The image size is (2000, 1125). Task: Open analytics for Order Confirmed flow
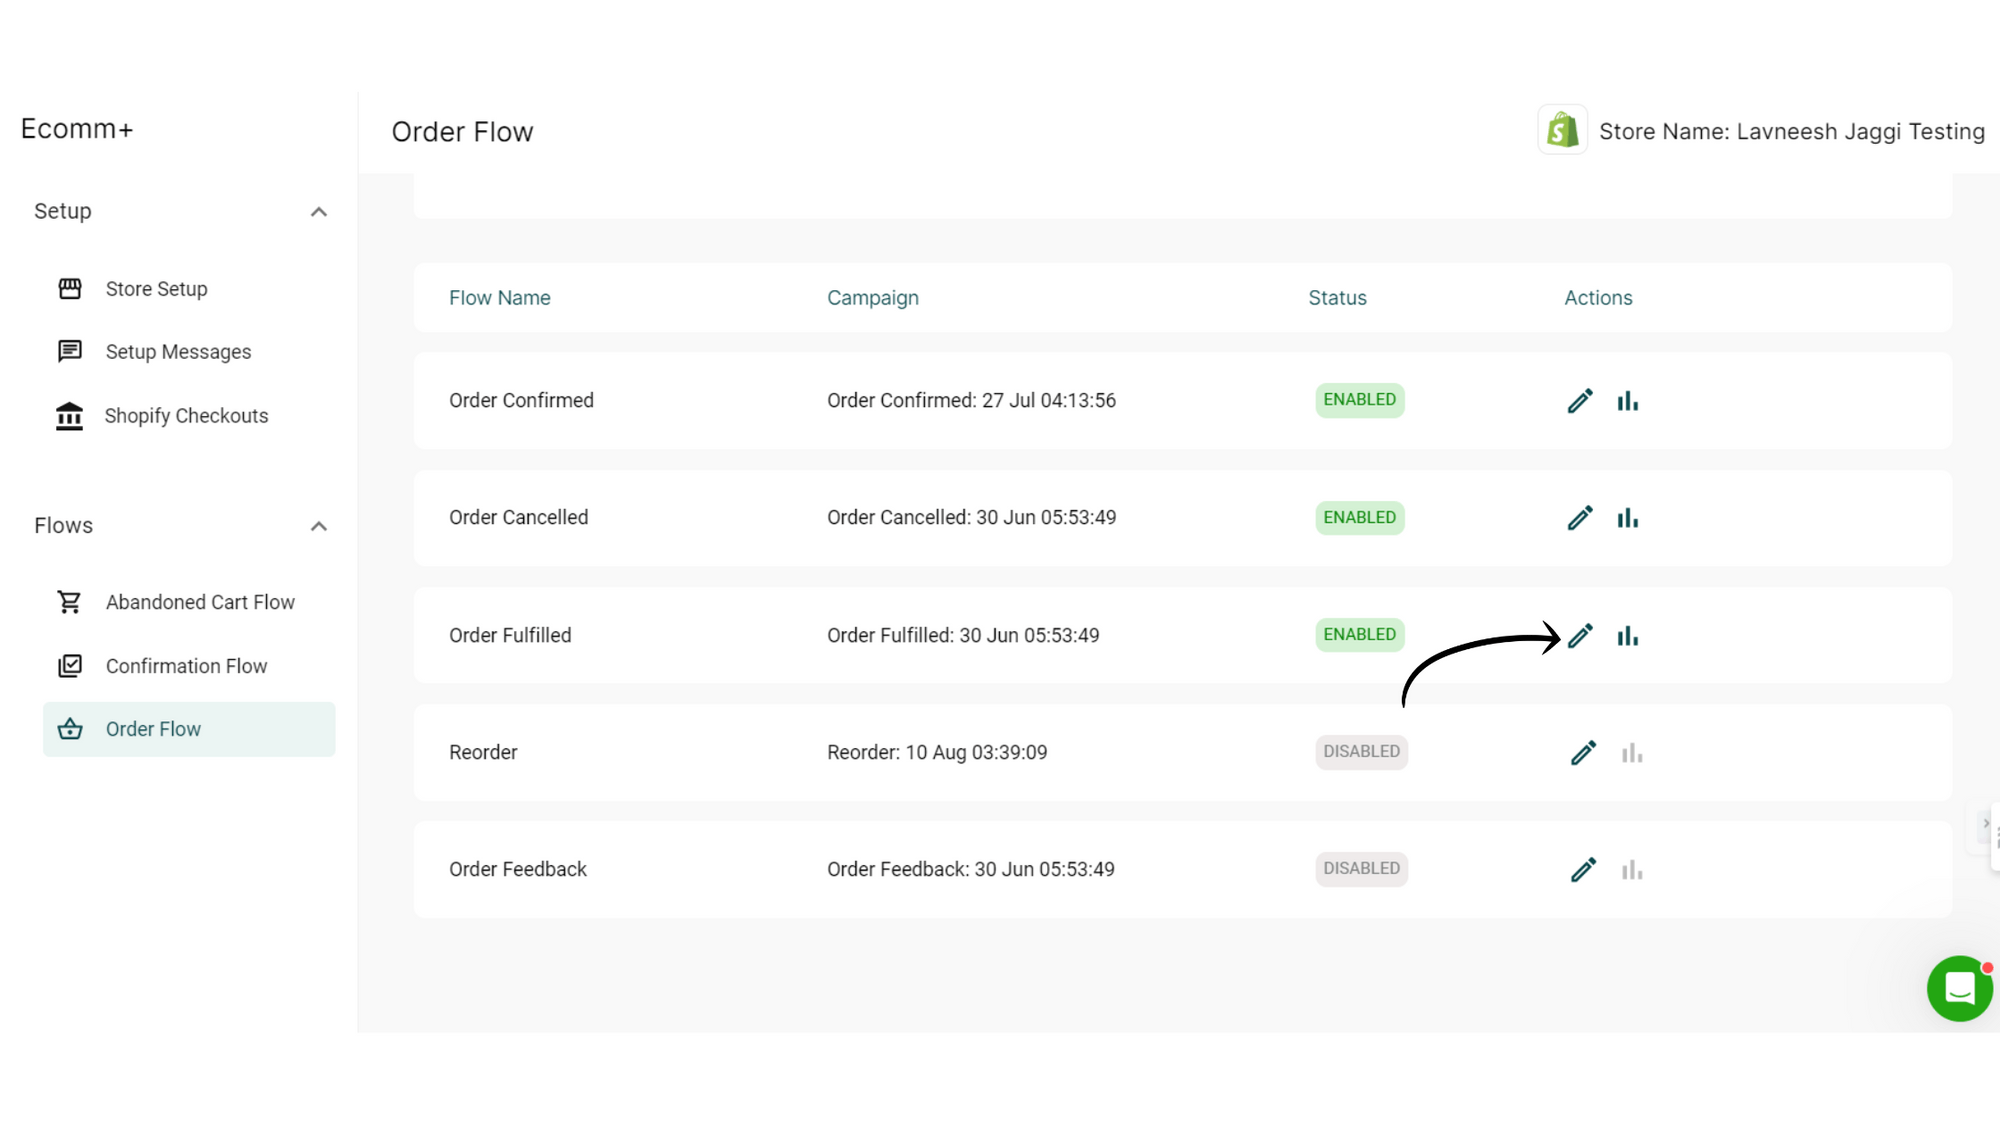point(1627,400)
